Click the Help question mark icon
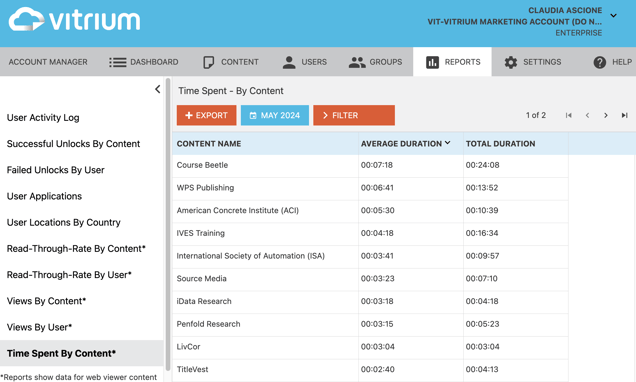 tap(599, 62)
